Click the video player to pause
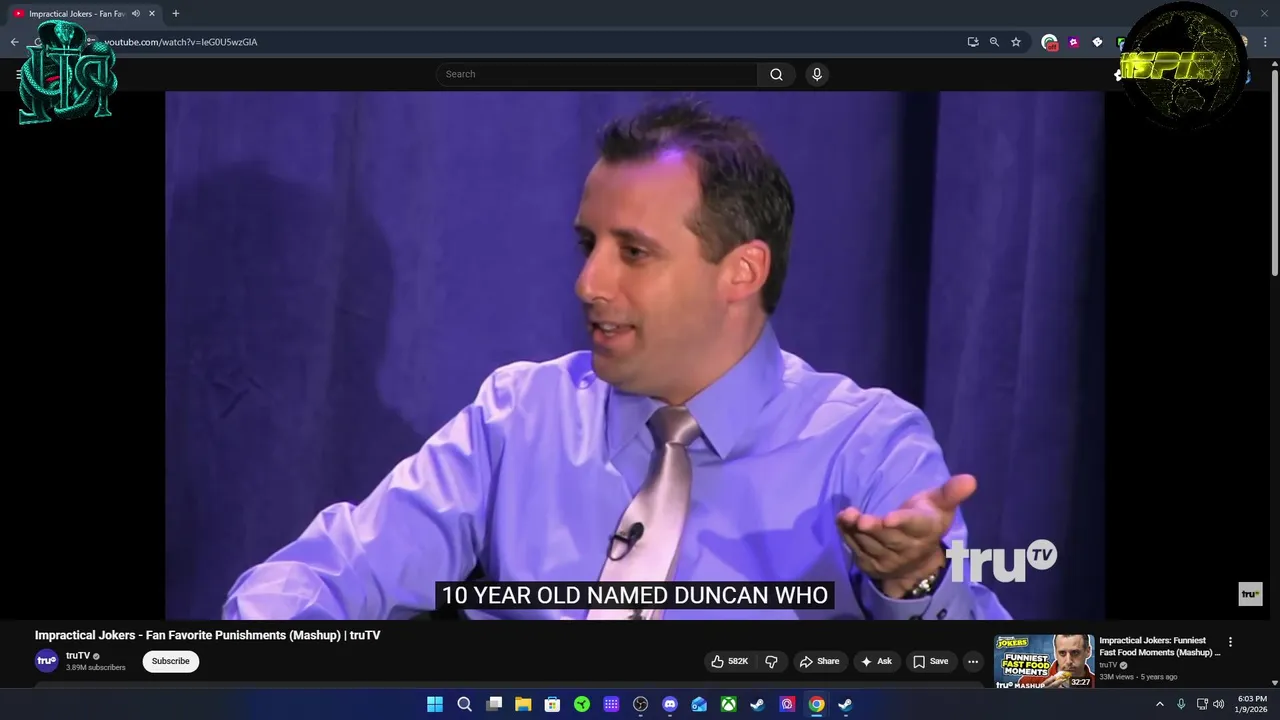Image resolution: width=1280 pixels, height=720 pixels. [634, 355]
